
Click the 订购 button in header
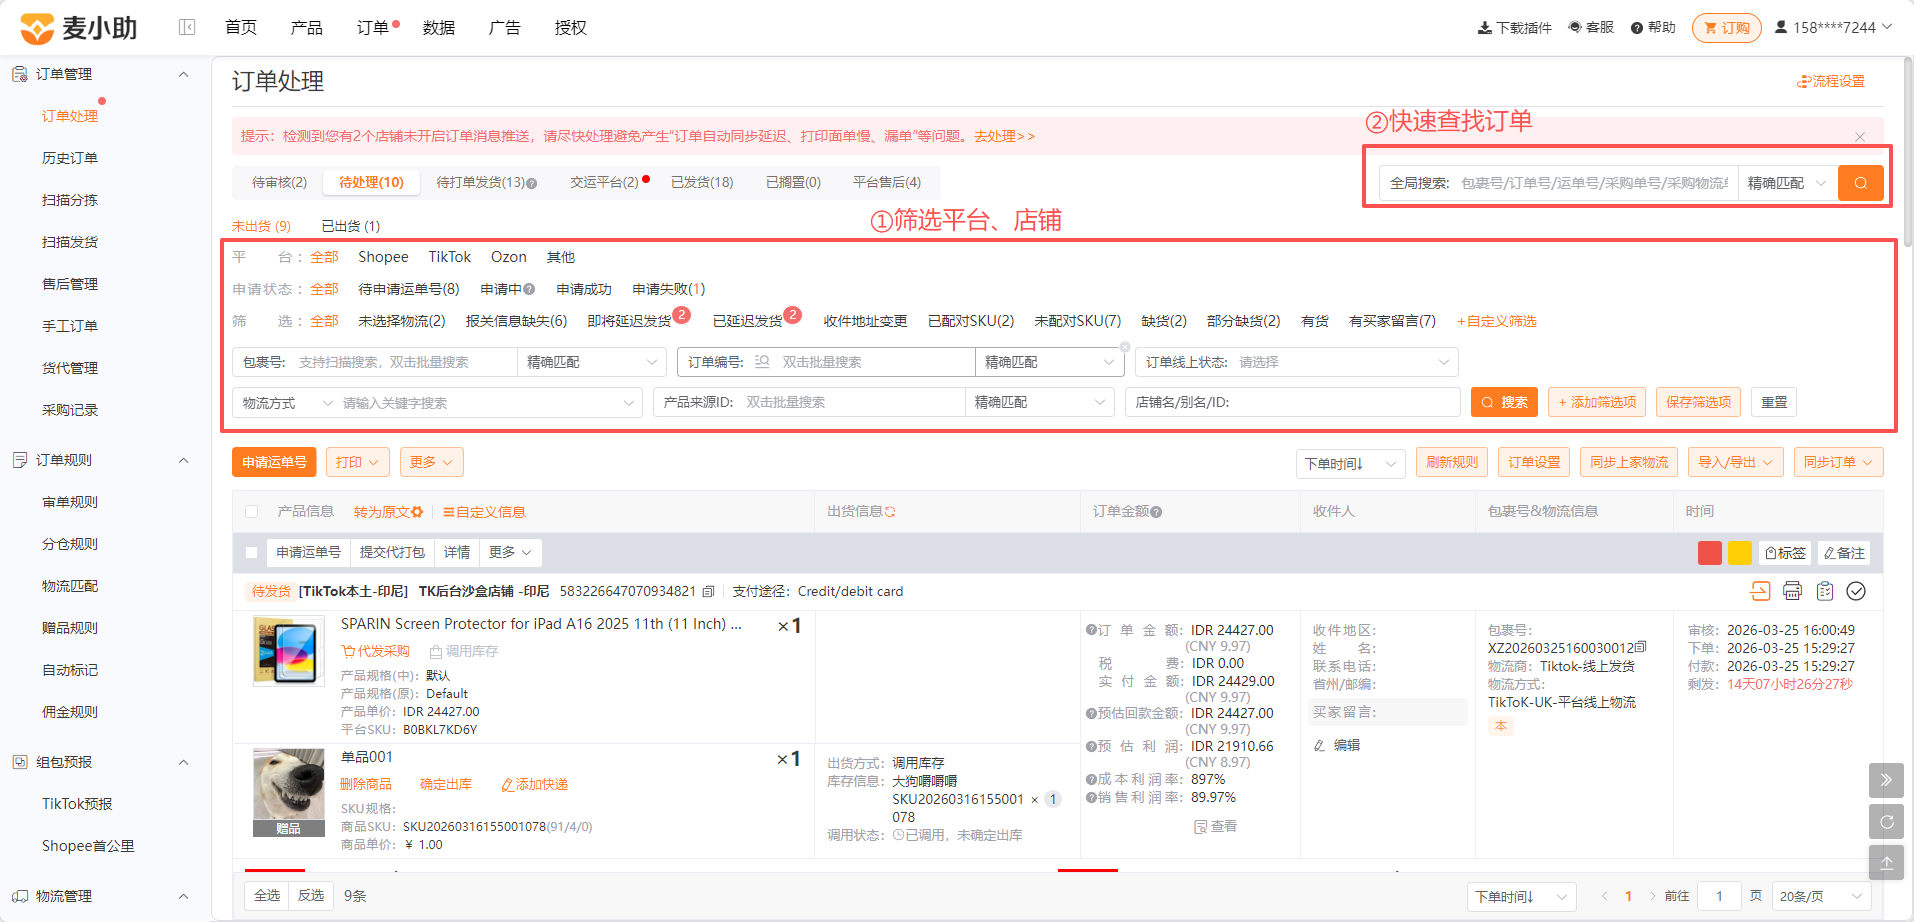(1727, 28)
